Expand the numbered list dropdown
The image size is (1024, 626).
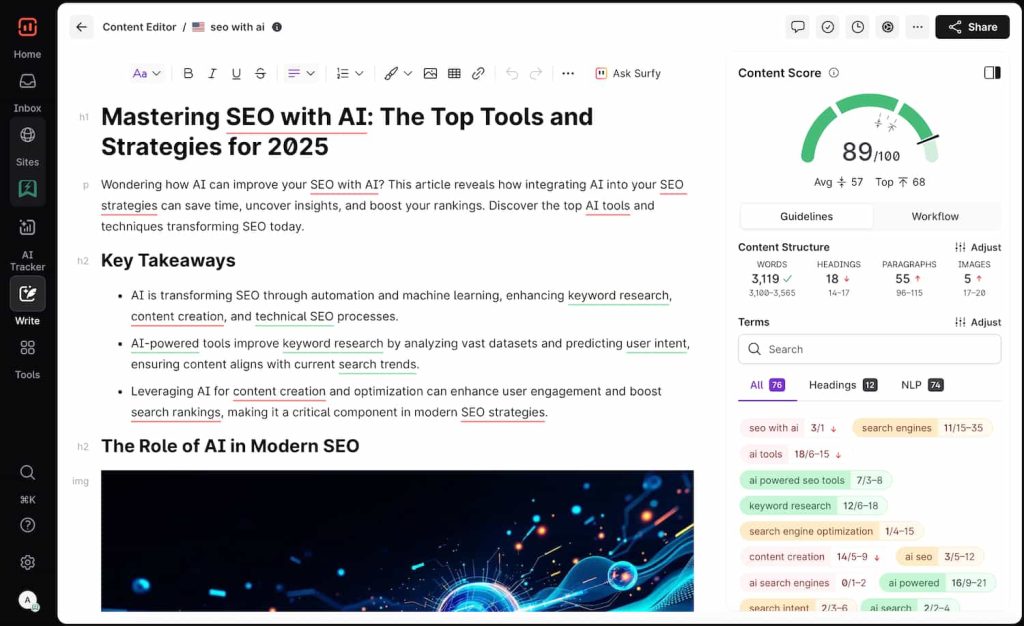click(349, 73)
